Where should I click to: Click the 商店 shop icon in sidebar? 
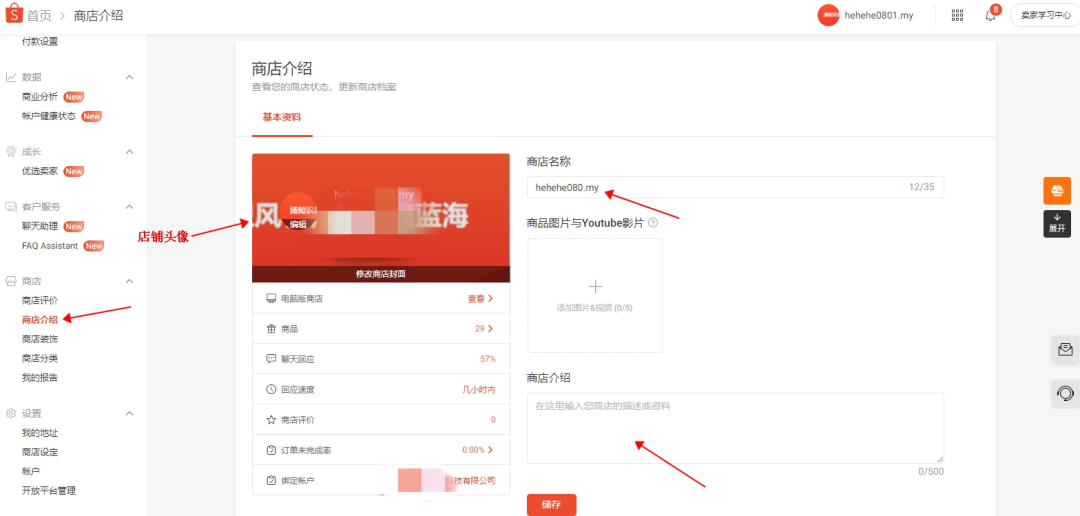click(11, 281)
